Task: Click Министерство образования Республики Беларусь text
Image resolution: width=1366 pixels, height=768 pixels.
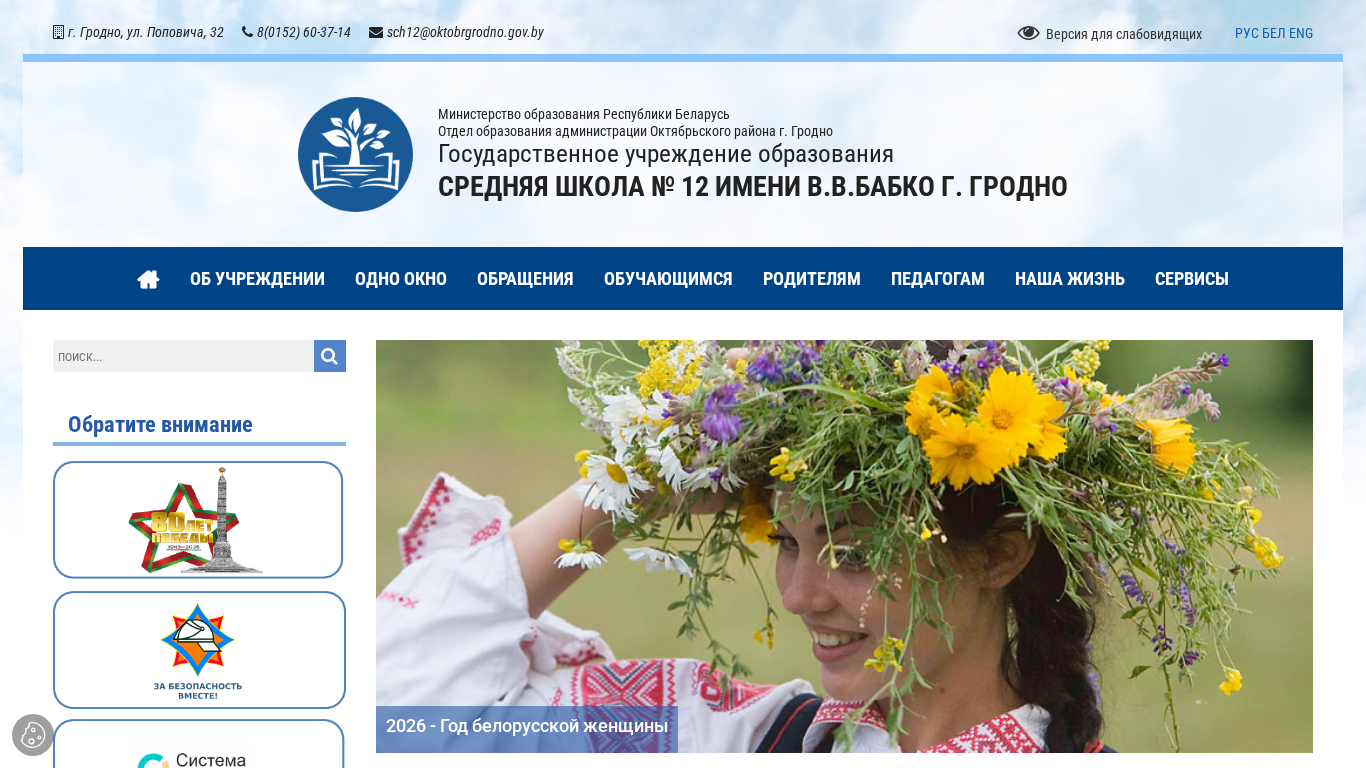Action: click(x=584, y=114)
